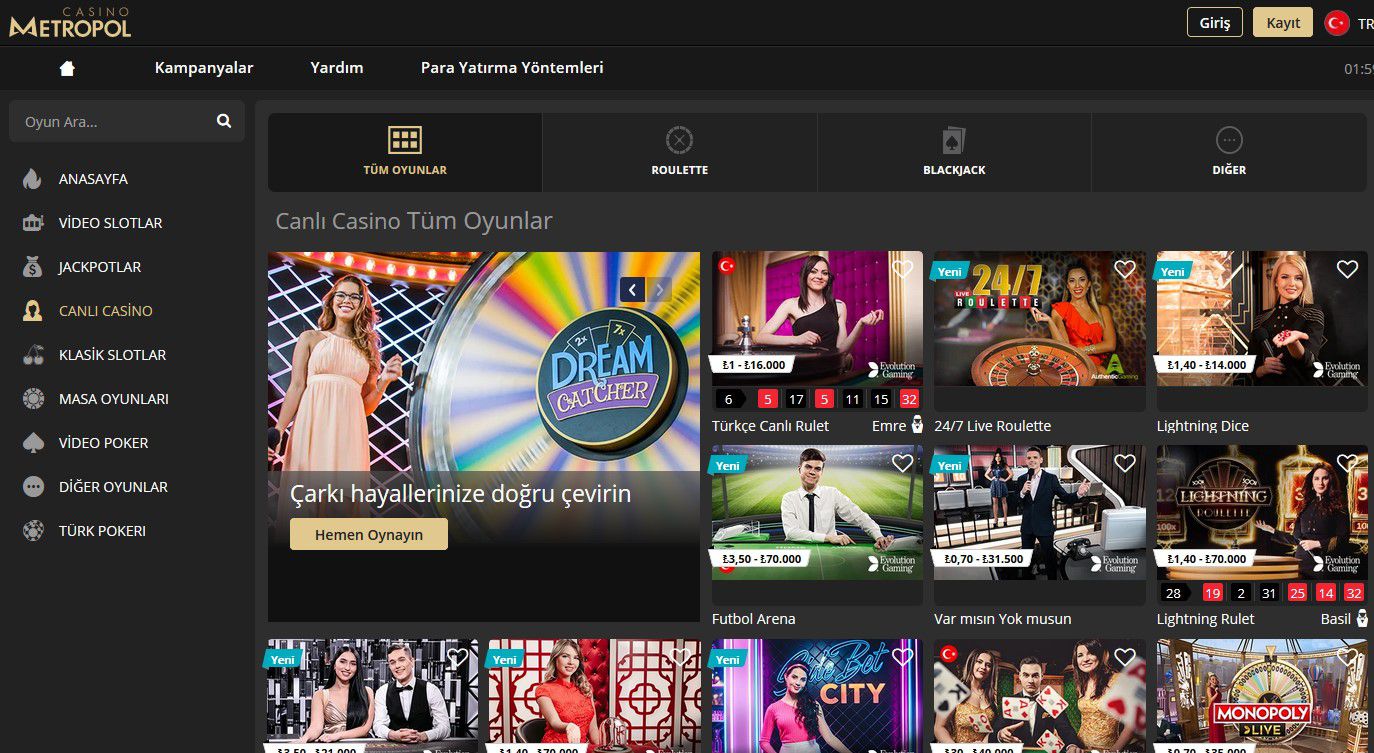This screenshot has height=753, width=1374.
Task: Click the Kayıt register button
Action: coord(1282,23)
